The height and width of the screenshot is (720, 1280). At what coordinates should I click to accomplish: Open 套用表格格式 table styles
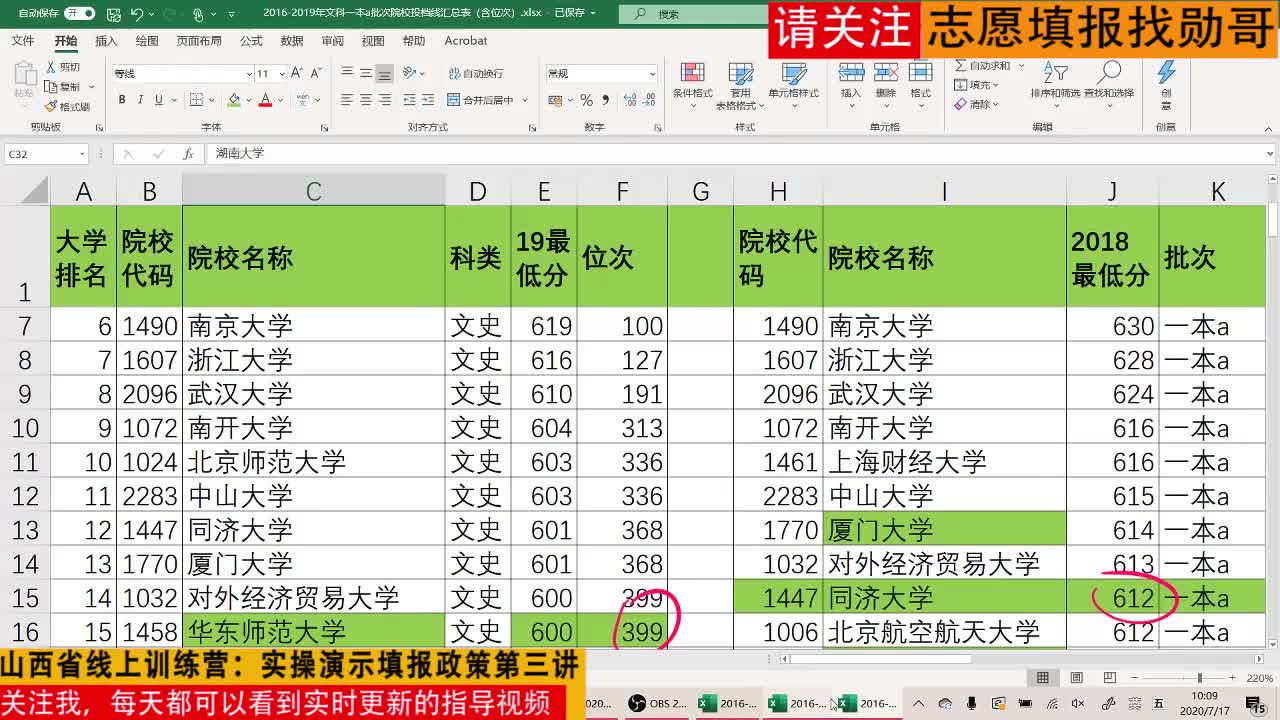741,86
